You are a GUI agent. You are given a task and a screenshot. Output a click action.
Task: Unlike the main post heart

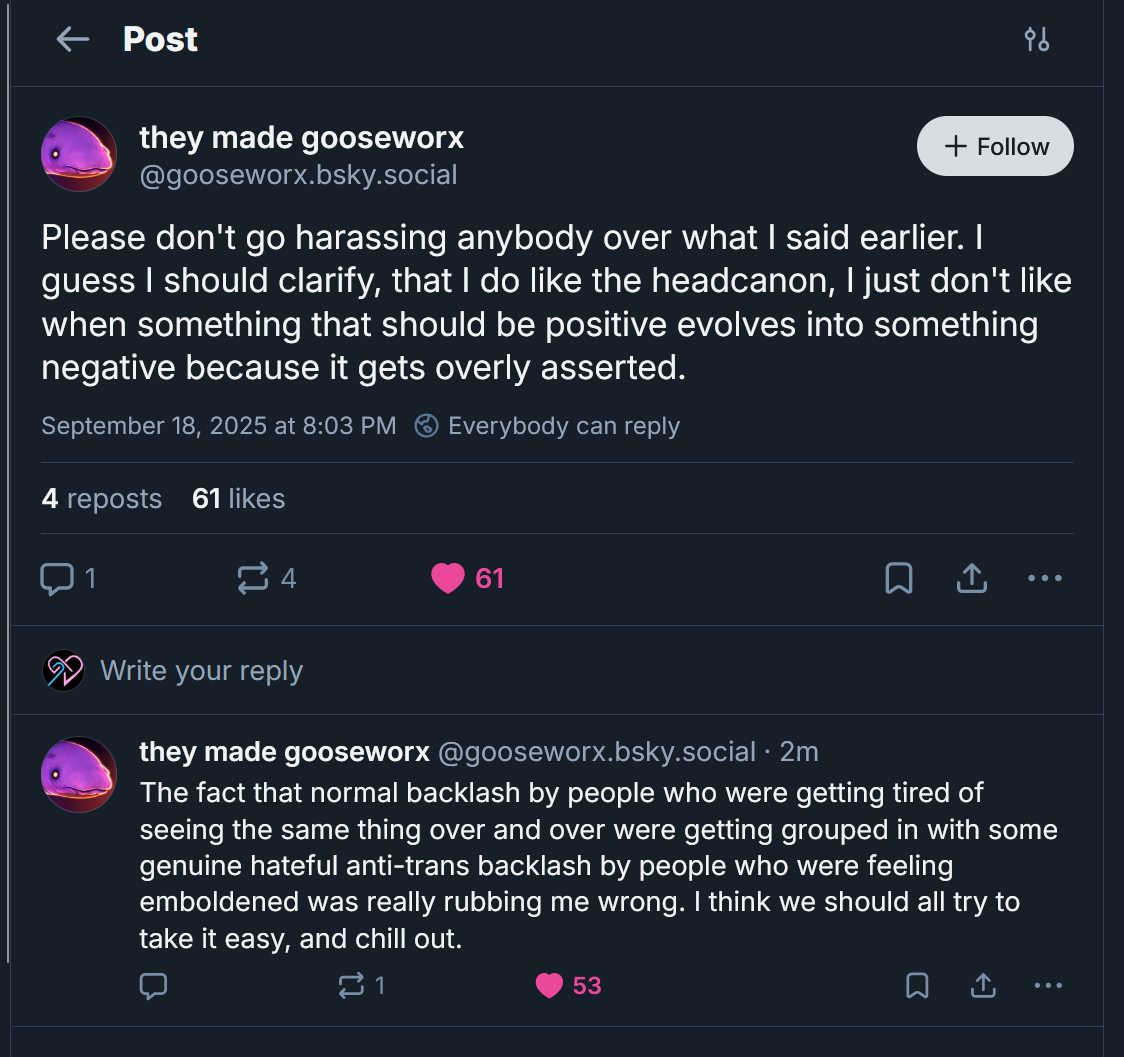(448, 578)
